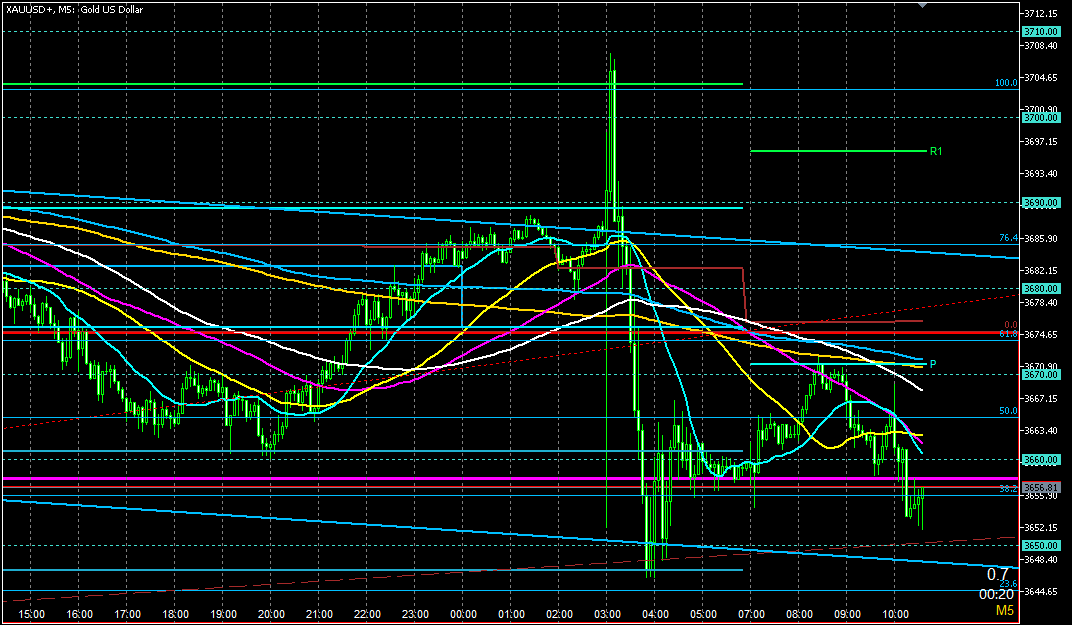Screen dimensions: 1072x625
Task: Click the 50.0 Fibonacci level label
Action: click(1008, 410)
